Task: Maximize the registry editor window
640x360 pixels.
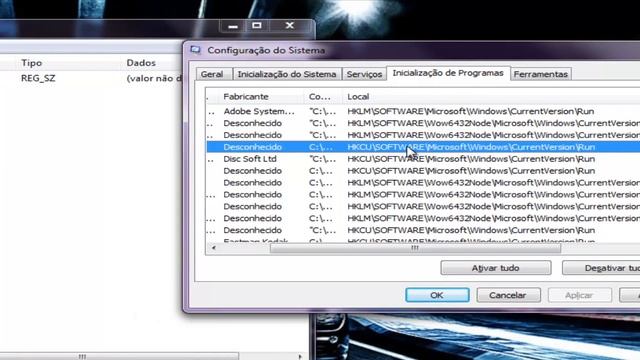Action: (x=257, y=26)
